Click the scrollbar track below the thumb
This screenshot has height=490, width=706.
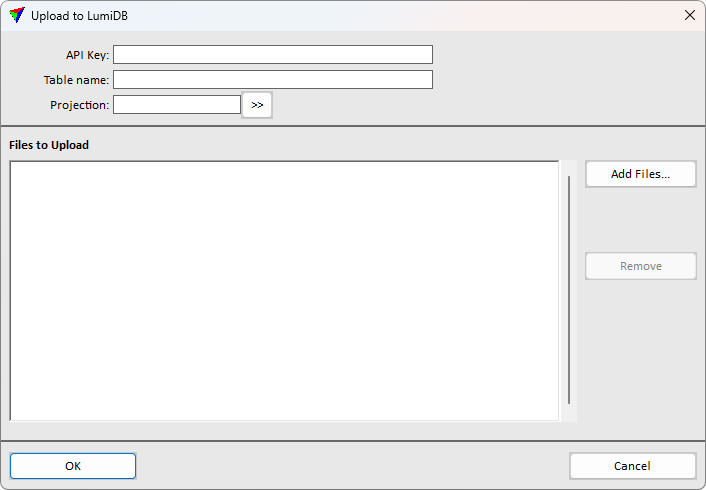(x=569, y=412)
